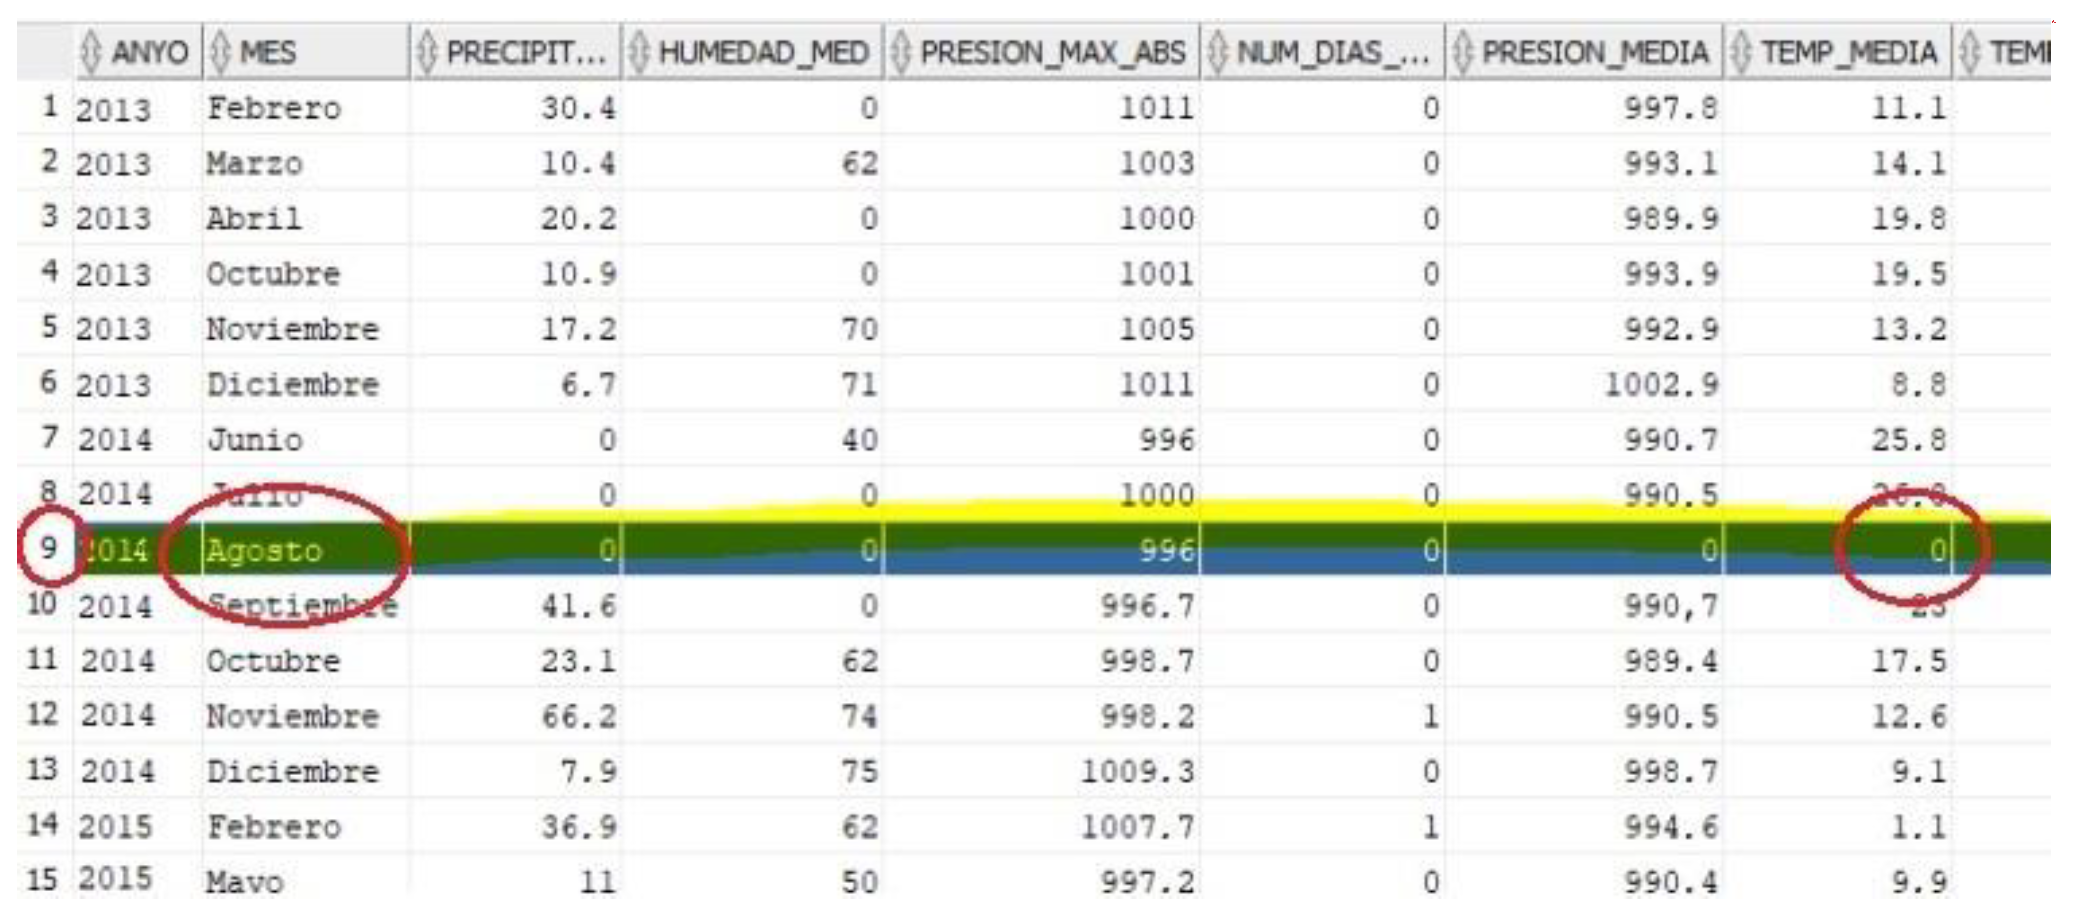
Task: Click the PRESION_MAX_ABS value 1001
Action: click(x=1157, y=273)
